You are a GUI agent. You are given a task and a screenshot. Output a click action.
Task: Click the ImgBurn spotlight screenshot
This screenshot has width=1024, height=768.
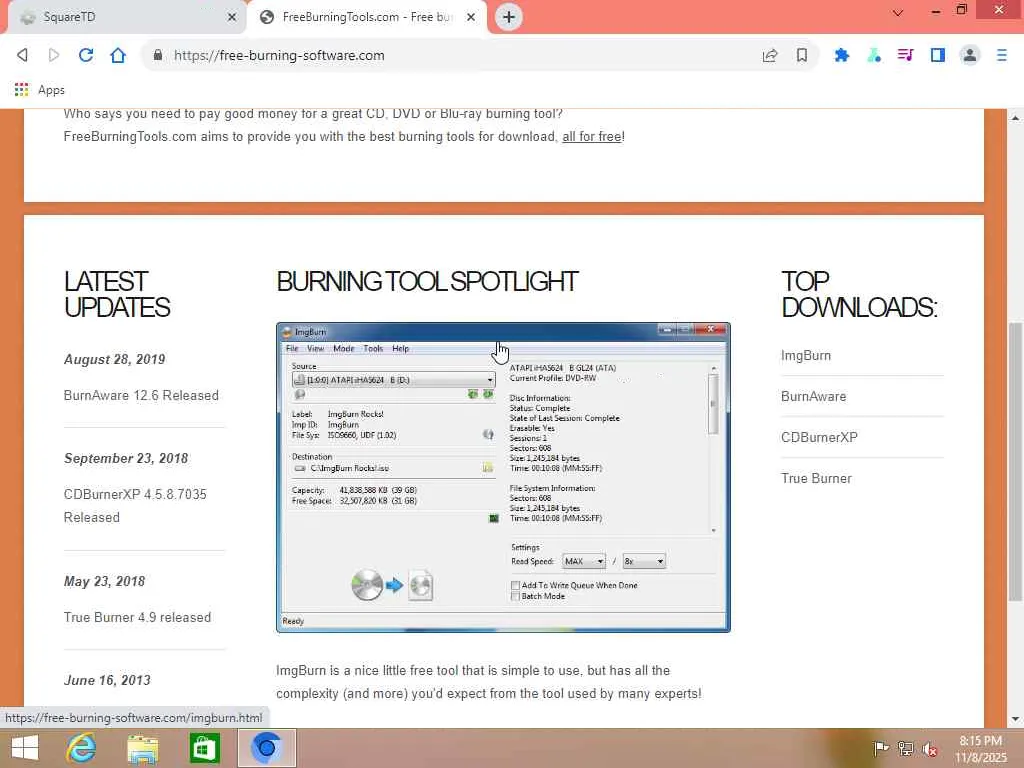503,477
